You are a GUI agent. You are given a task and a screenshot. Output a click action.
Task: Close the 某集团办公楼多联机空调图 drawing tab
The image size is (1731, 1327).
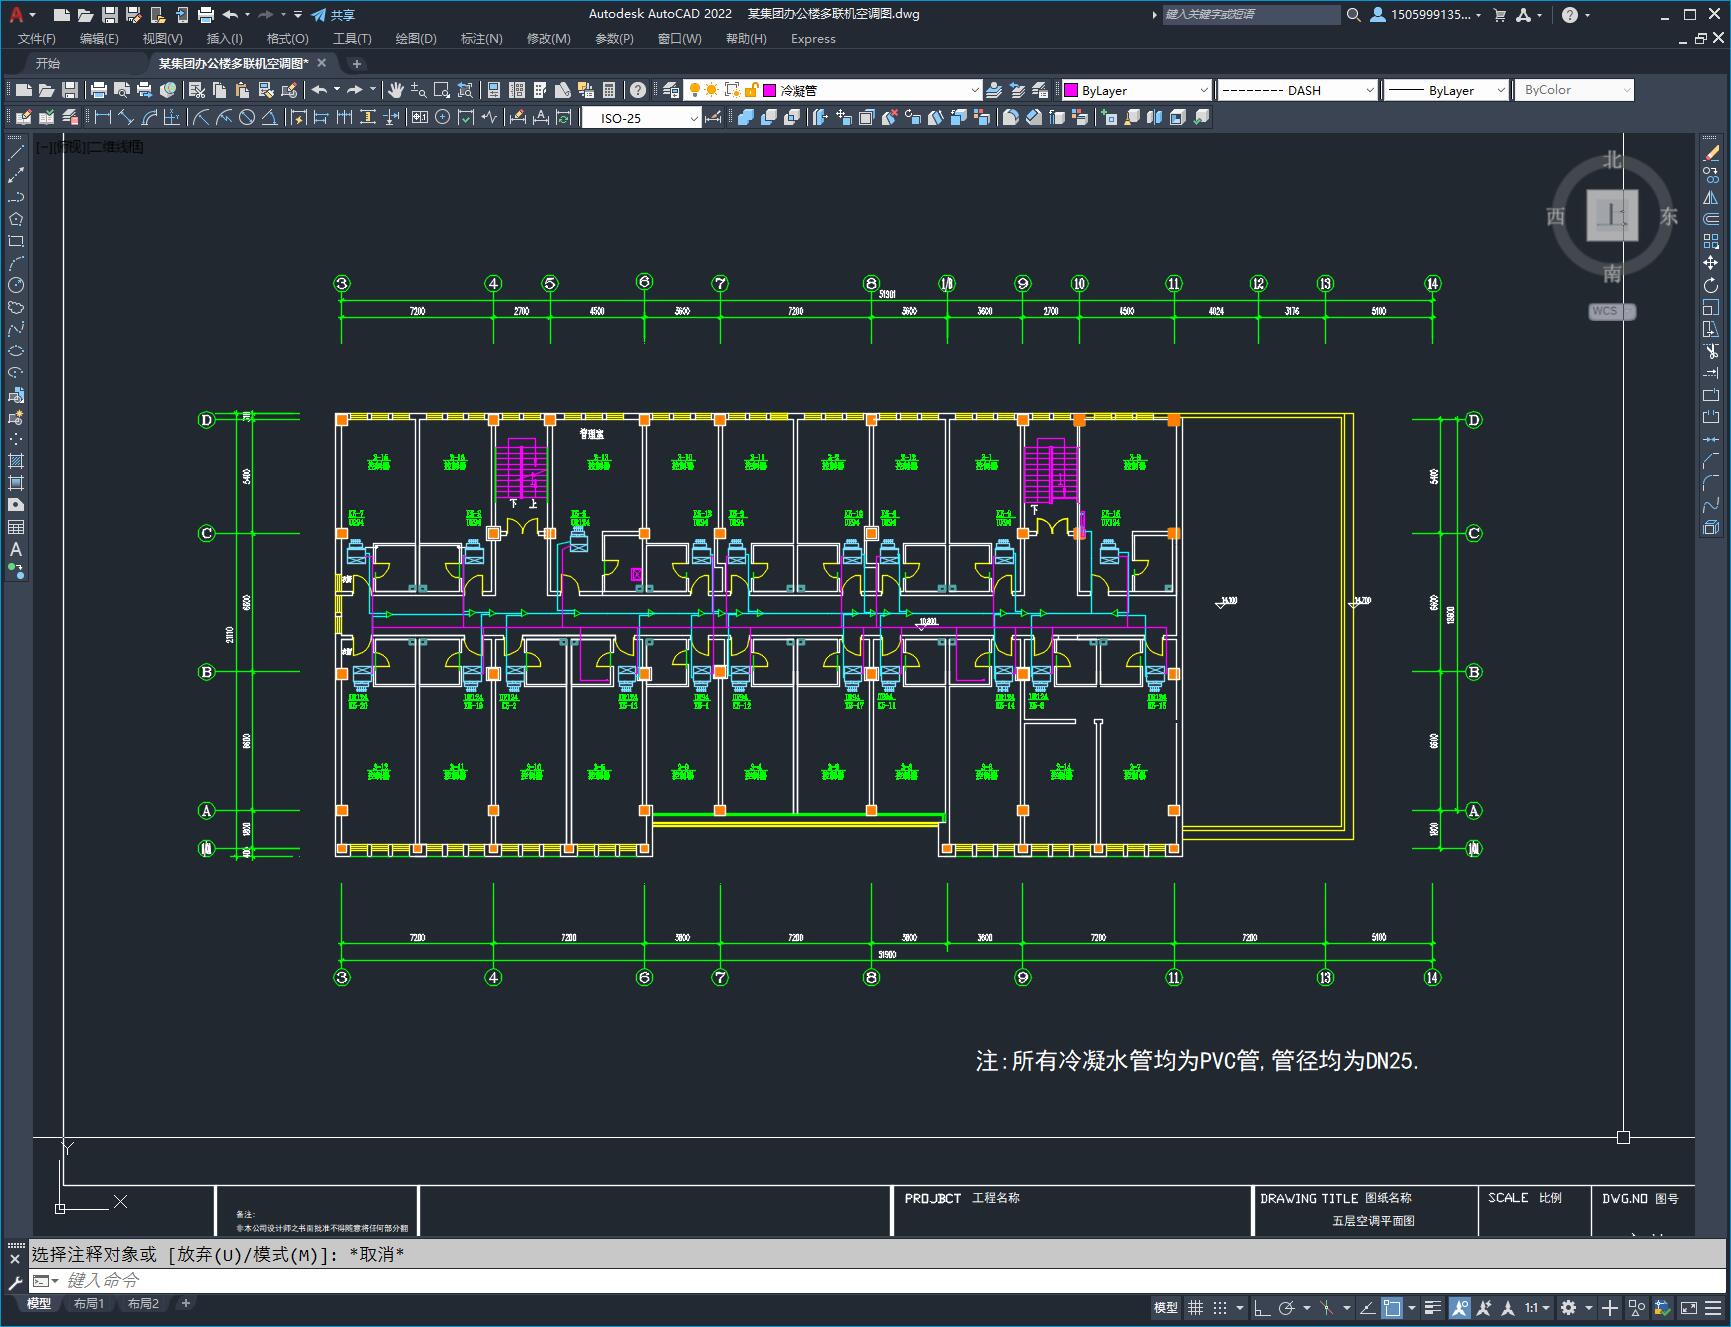pos(321,63)
